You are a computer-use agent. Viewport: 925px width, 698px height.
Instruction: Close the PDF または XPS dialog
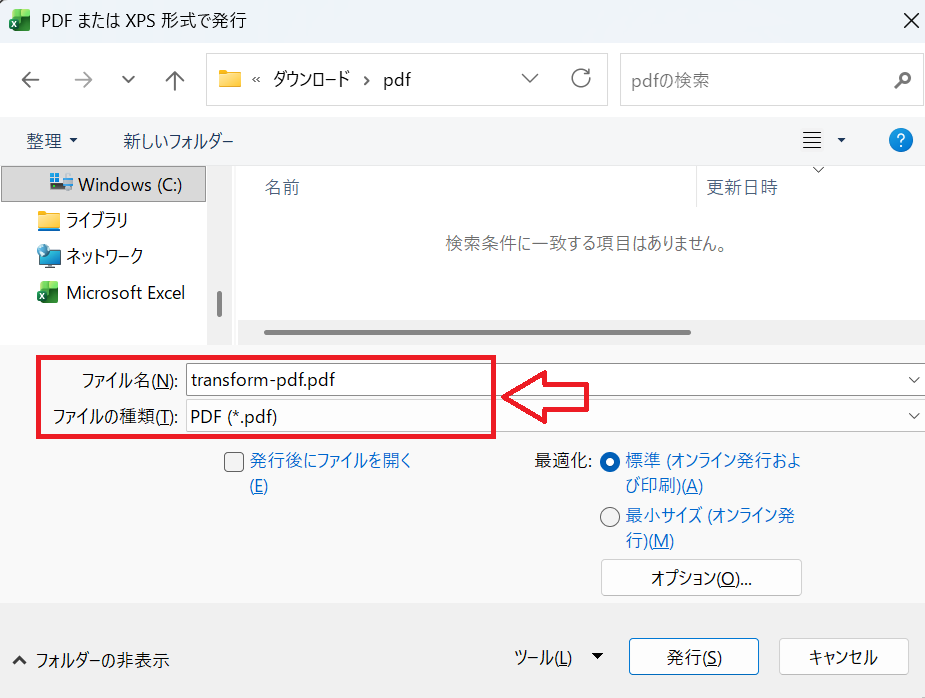[x=911, y=21]
